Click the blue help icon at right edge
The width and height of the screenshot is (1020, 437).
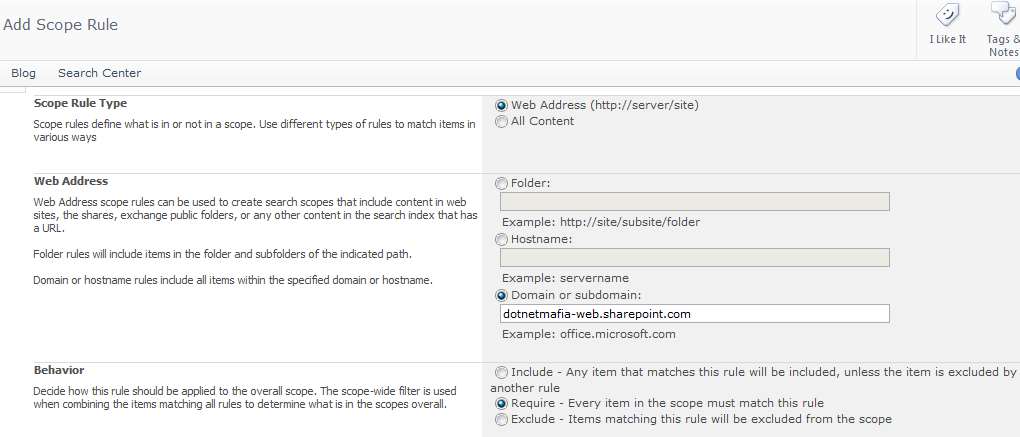coord(1017,74)
